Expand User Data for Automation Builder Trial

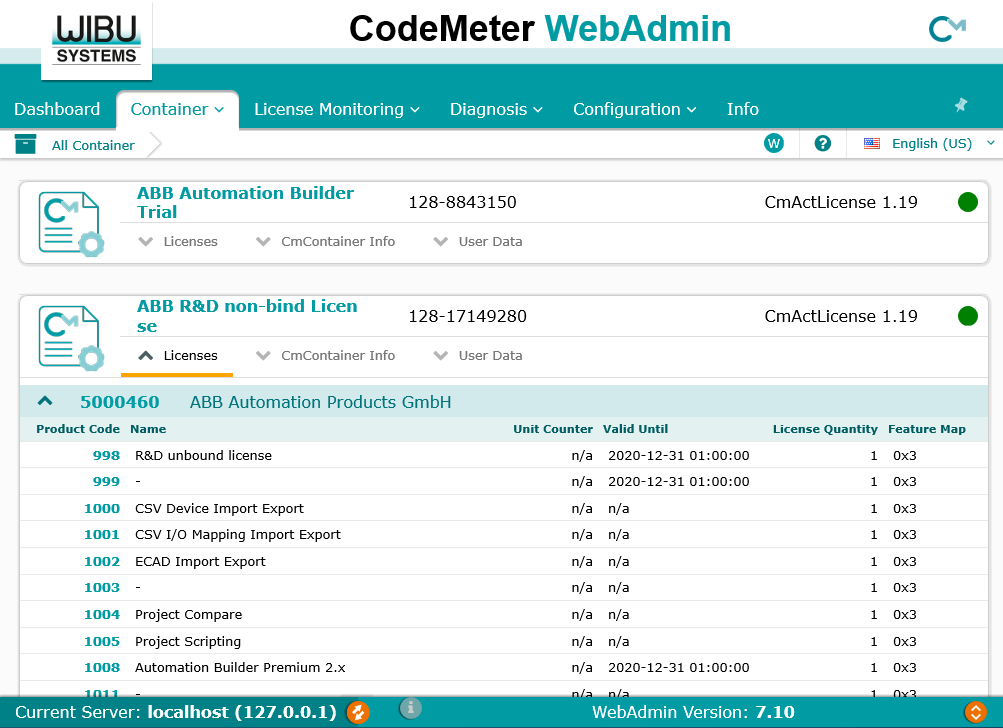coord(478,241)
